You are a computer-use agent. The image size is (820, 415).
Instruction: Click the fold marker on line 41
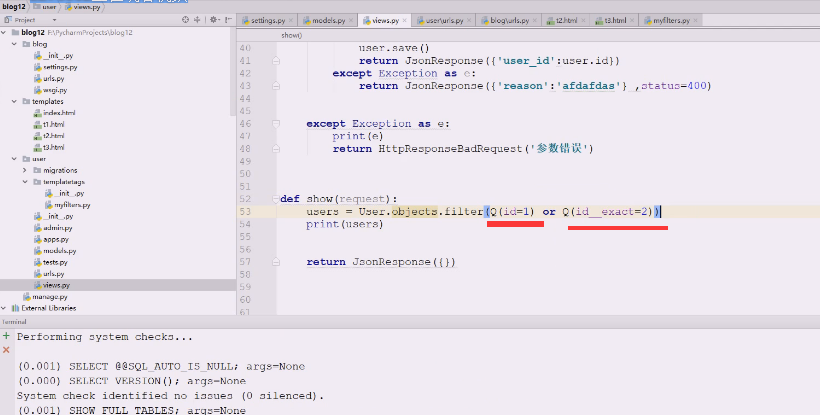click(276, 61)
